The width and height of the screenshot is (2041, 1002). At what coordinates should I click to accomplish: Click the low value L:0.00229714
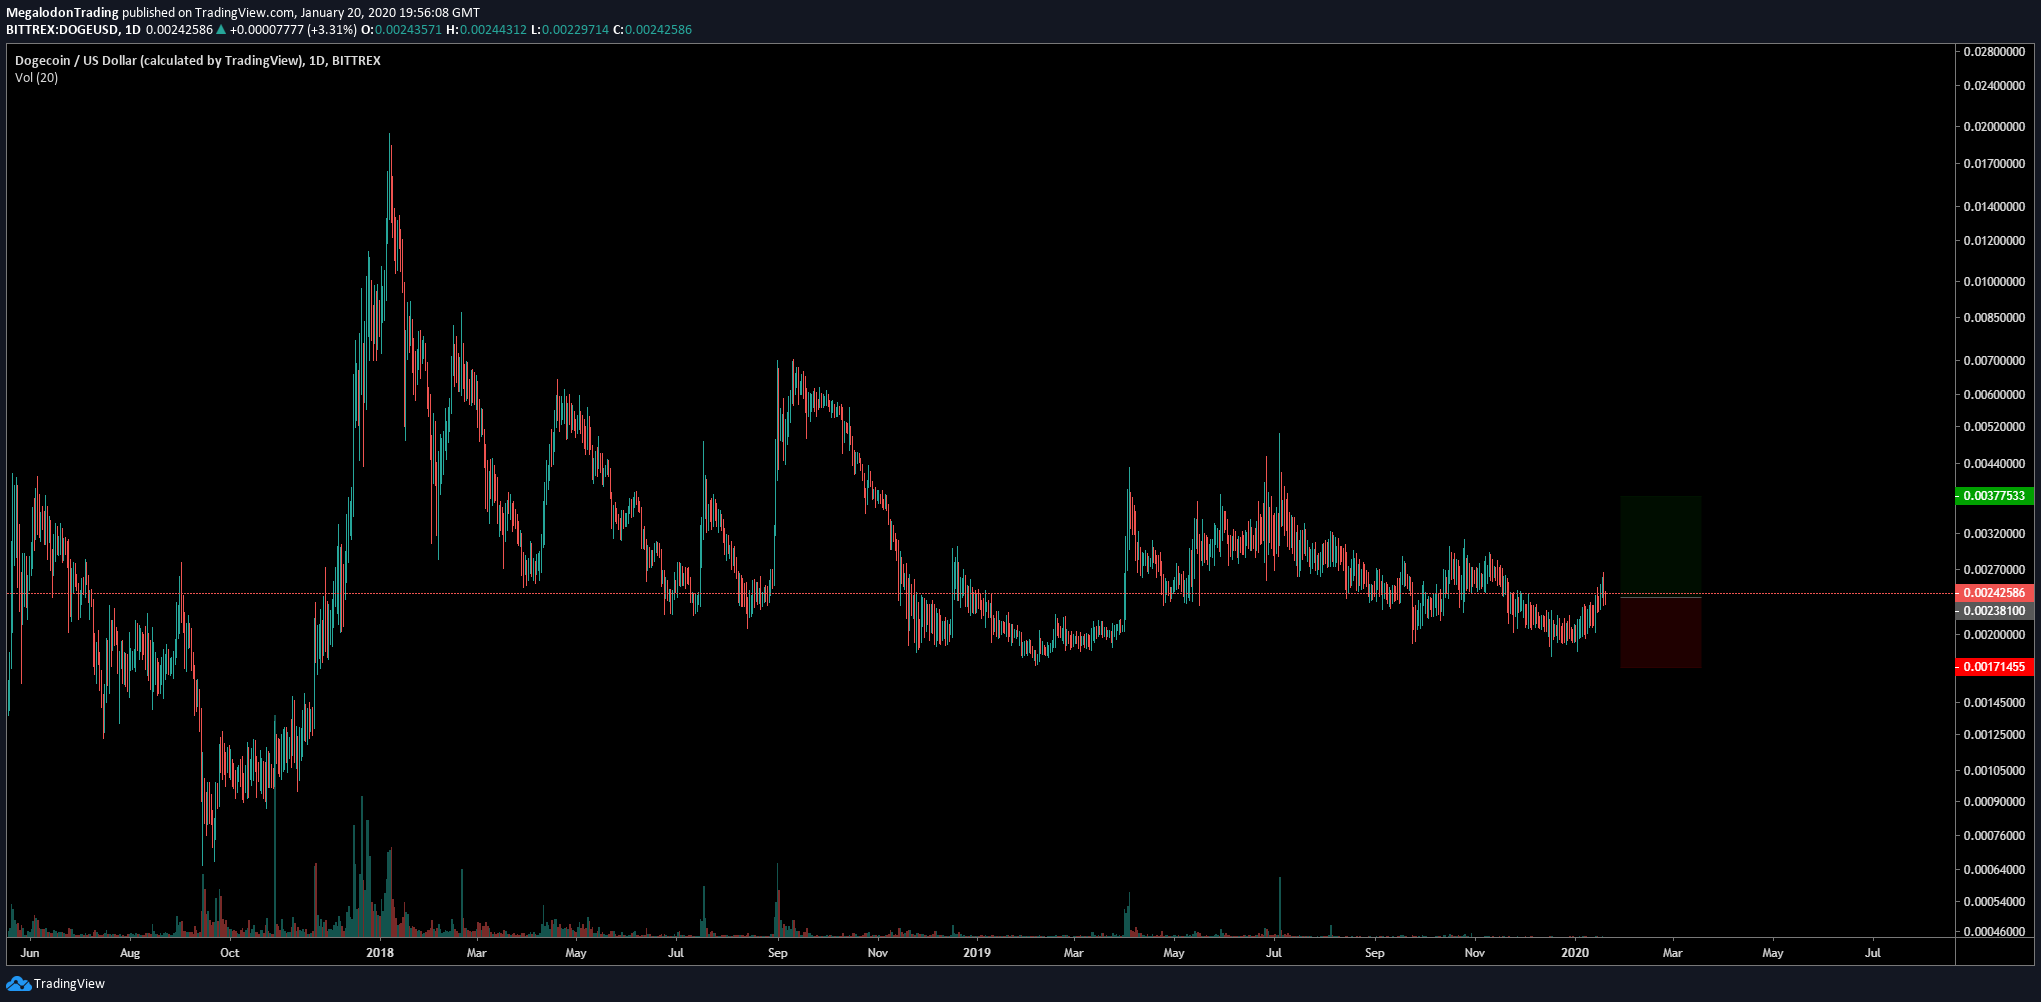(569, 30)
